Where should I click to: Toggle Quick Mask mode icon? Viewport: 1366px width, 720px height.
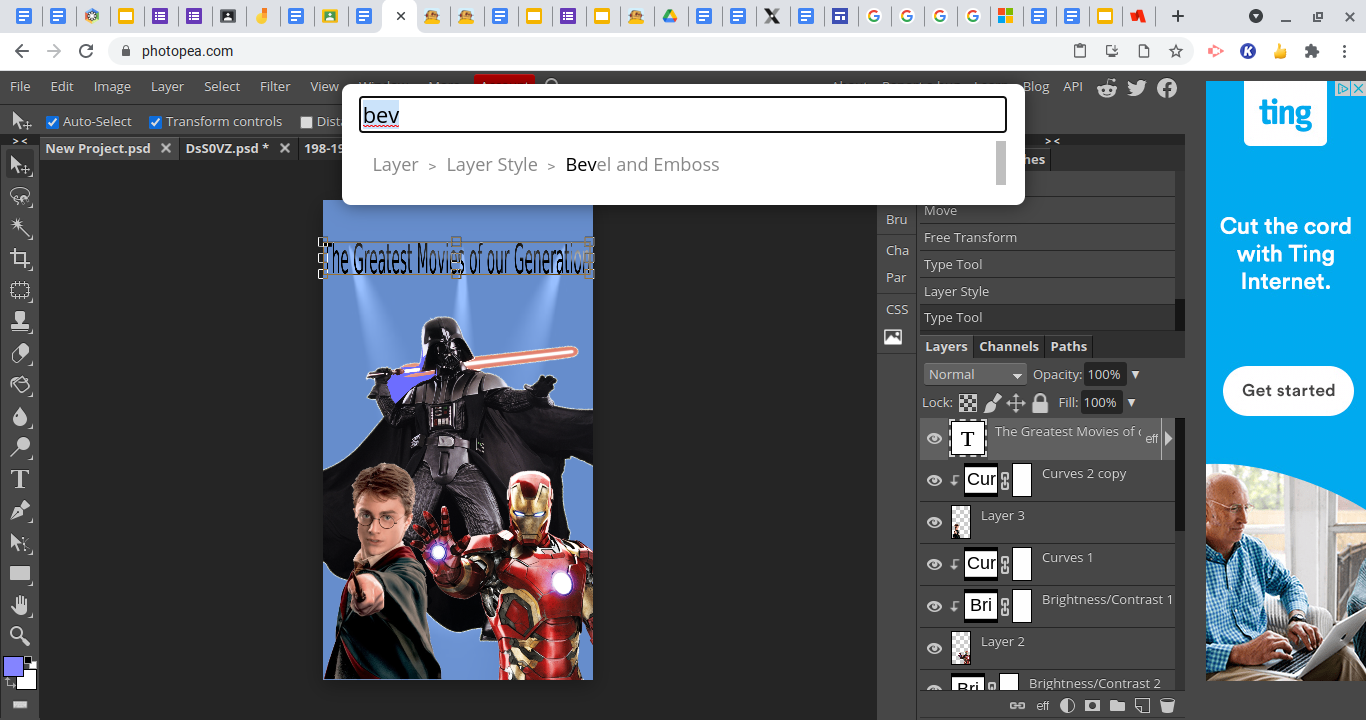coord(20,705)
